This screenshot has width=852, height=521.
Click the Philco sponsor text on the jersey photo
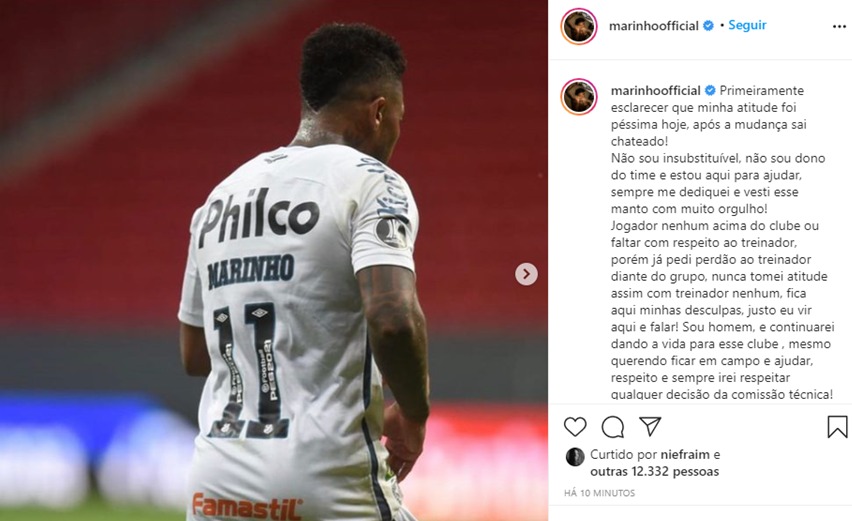click(259, 216)
